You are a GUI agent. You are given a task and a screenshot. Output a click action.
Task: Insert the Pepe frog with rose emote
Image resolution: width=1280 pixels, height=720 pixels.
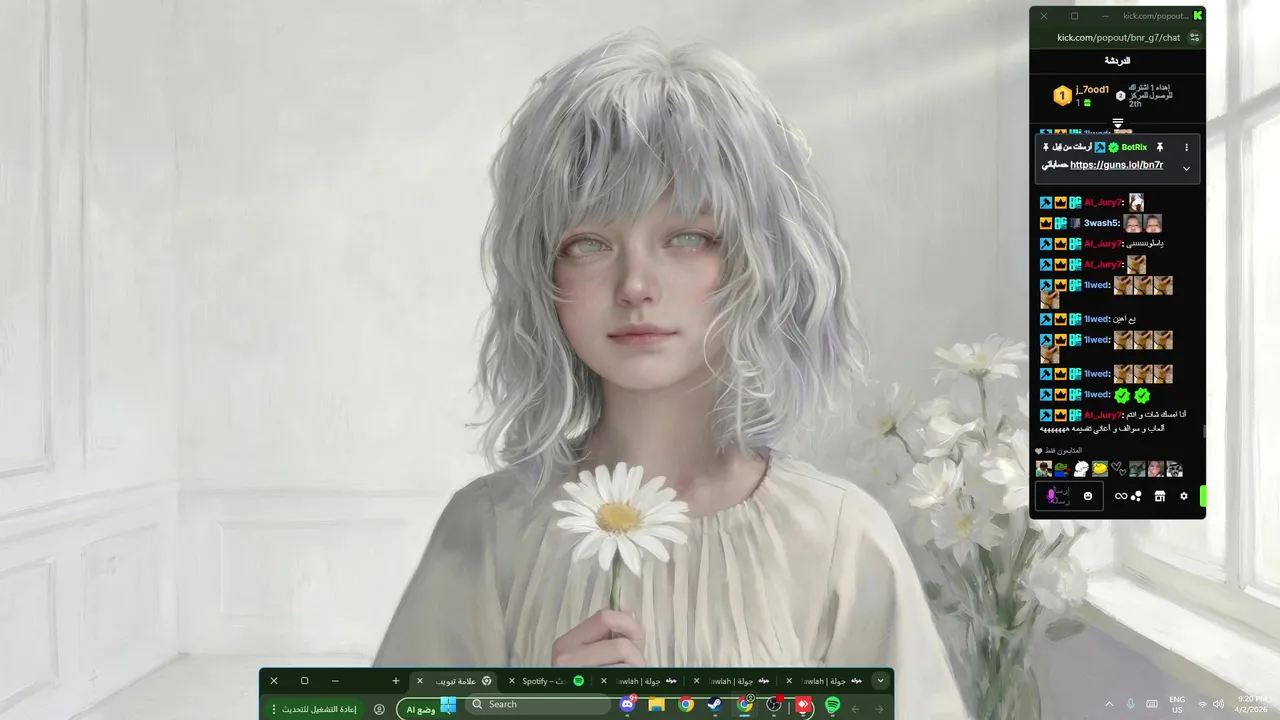click(1062, 469)
